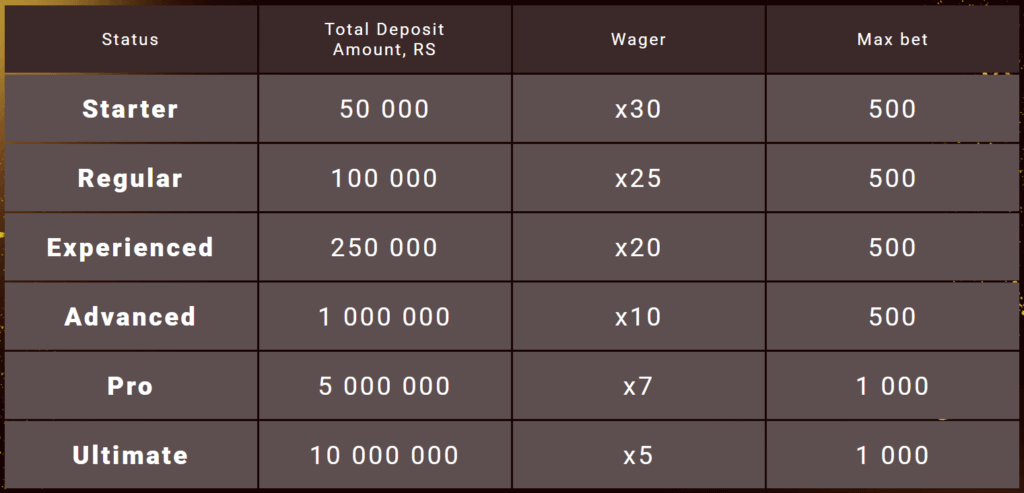Click the 50 000 deposit amount
Image resolution: width=1024 pixels, height=493 pixels.
384,109
